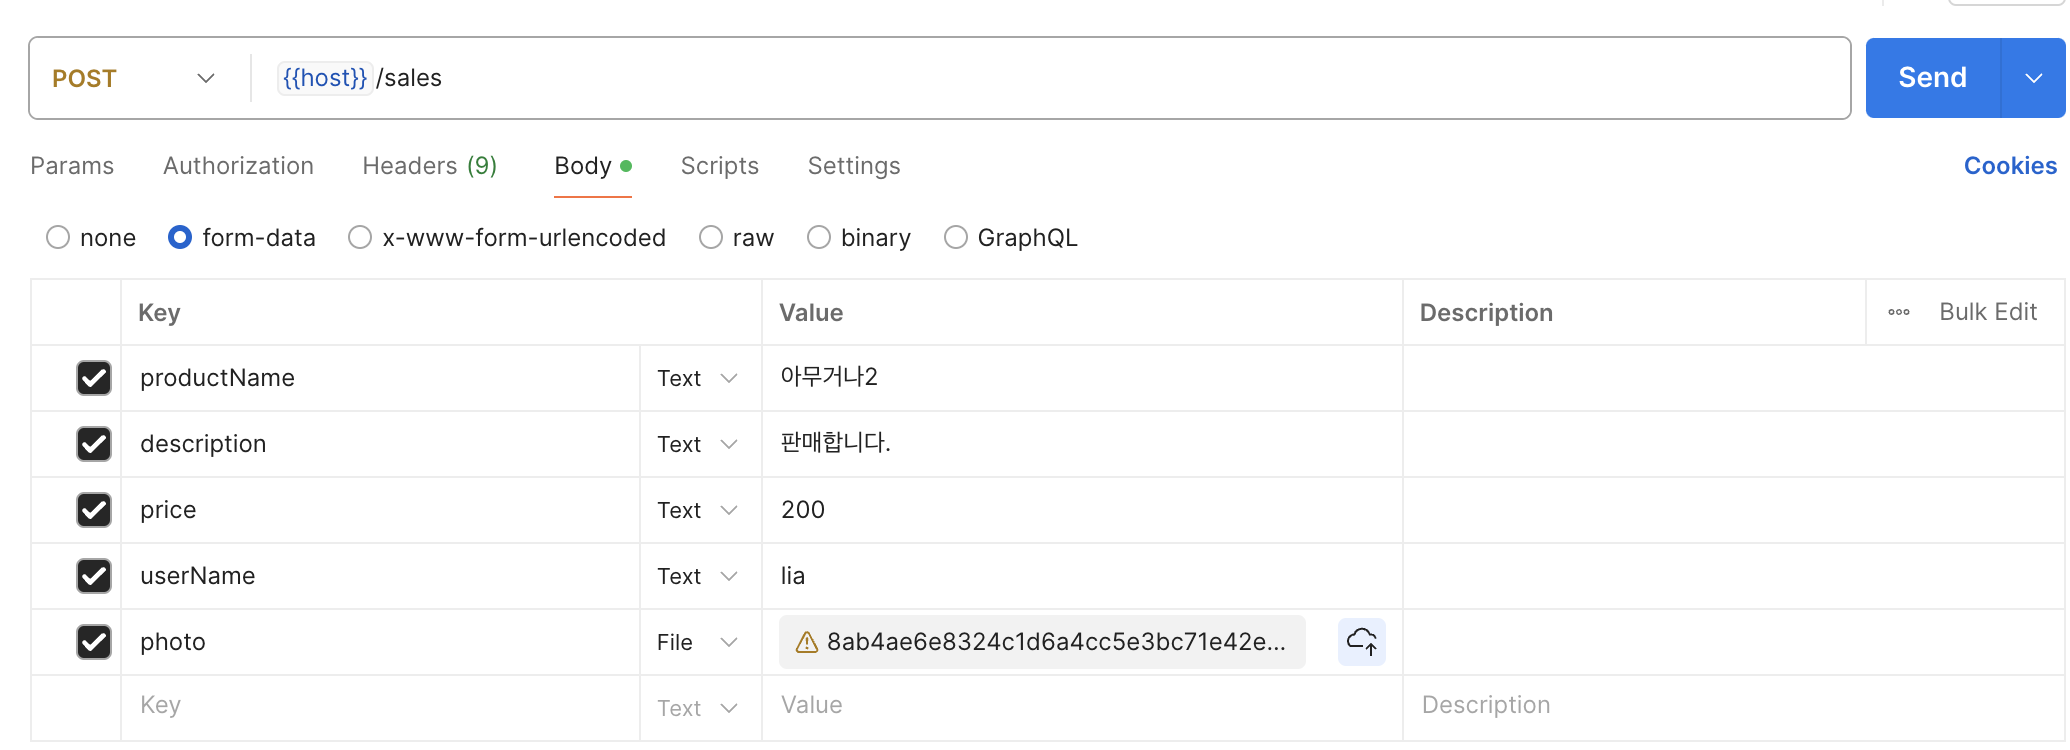The height and width of the screenshot is (750, 2070).
Task: Select the Body tab
Action: coord(592,166)
